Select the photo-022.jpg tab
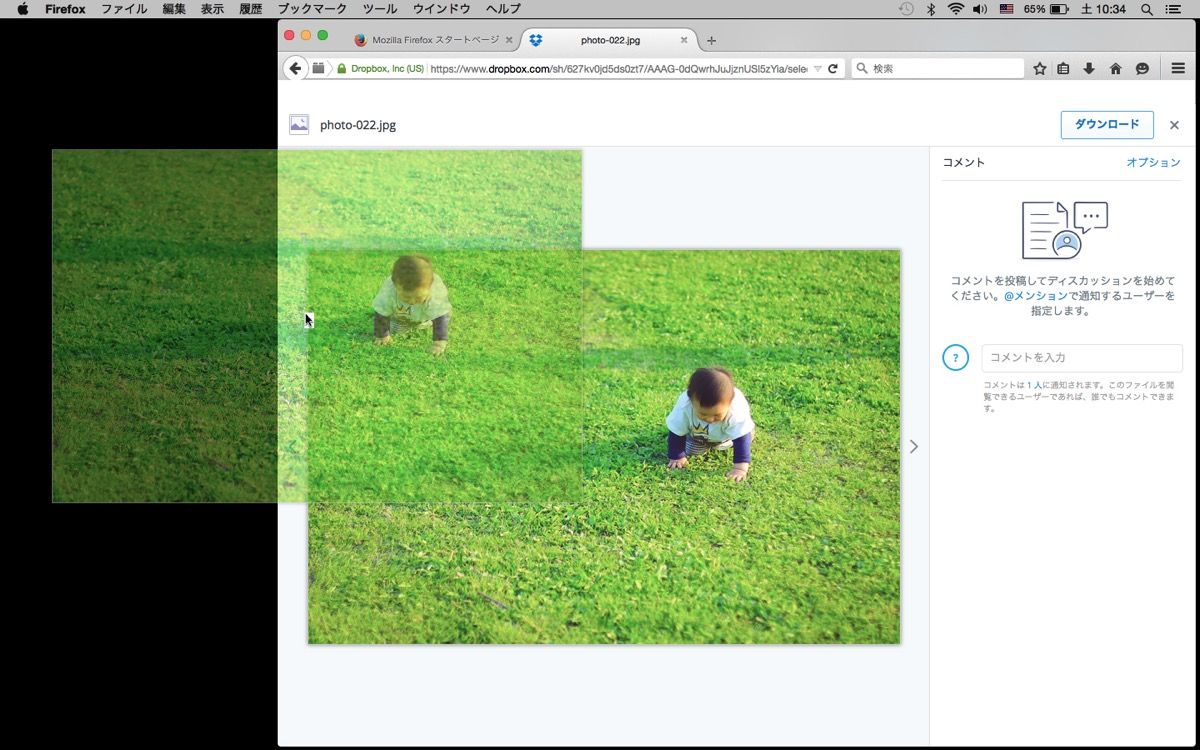 610,41
